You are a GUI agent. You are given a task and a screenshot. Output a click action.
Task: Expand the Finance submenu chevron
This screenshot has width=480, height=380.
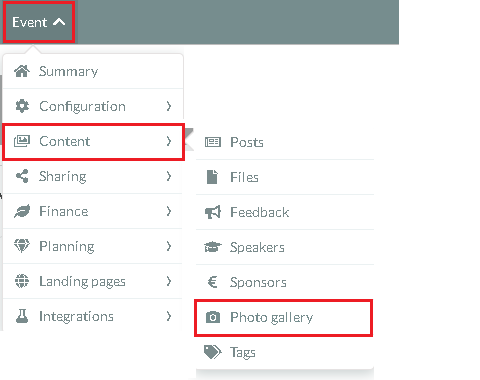pos(169,211)
